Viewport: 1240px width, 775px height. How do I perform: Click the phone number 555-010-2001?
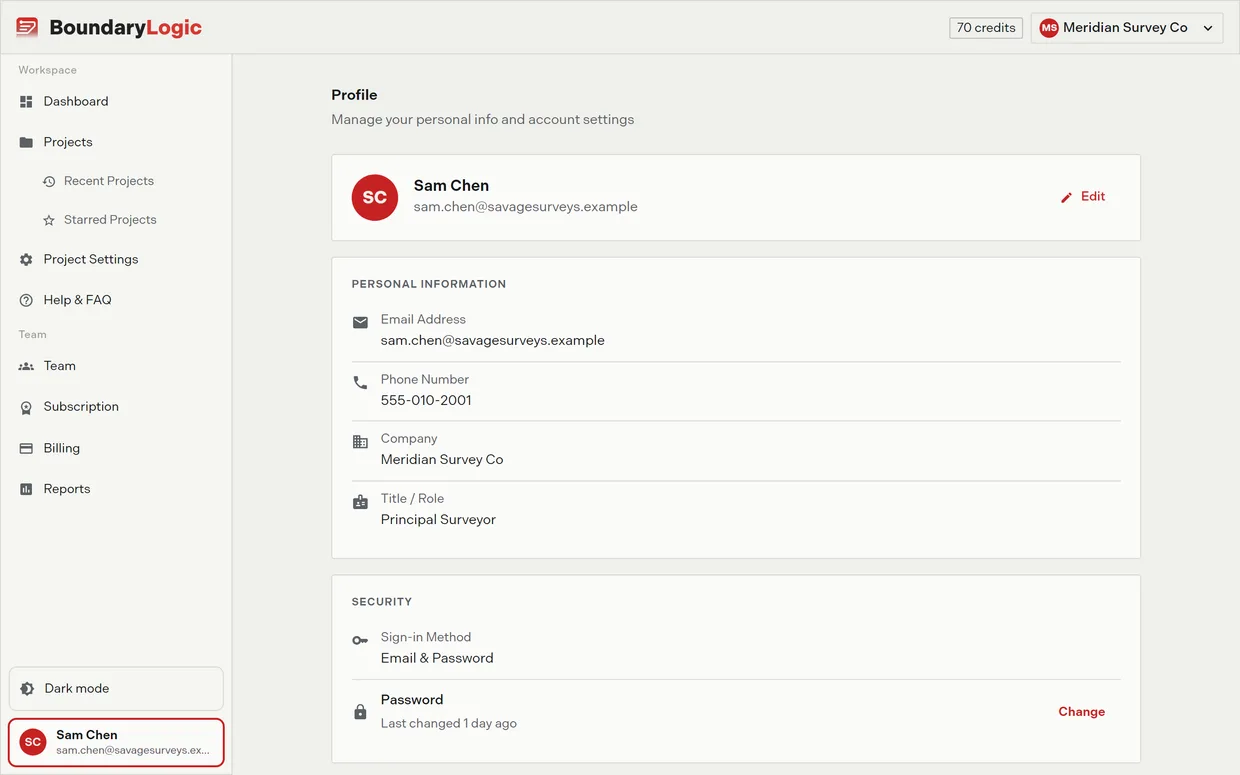(x=426, y=401)
